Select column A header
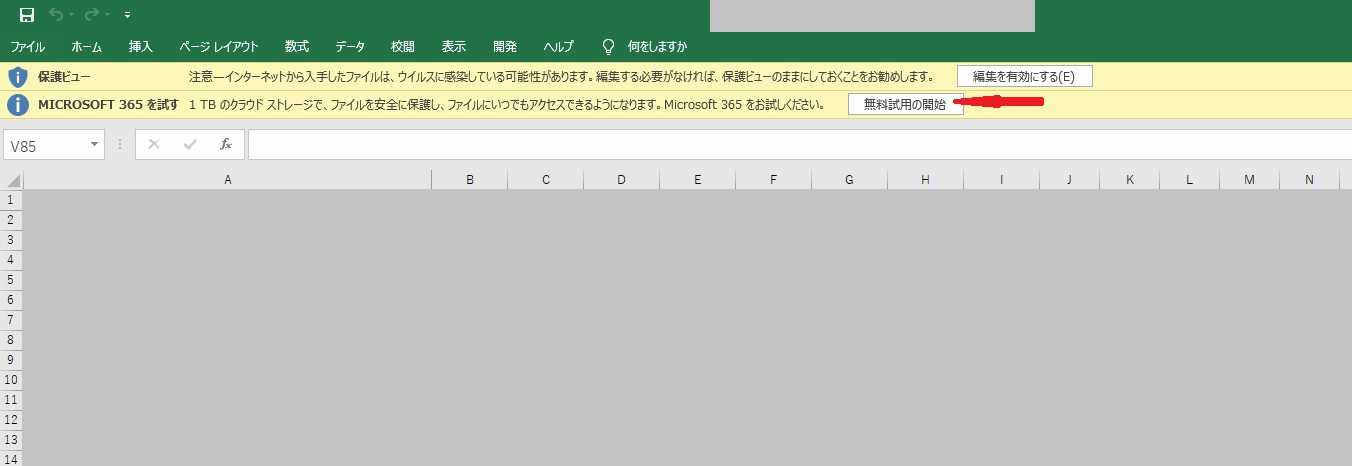 (x=228, y=180)
